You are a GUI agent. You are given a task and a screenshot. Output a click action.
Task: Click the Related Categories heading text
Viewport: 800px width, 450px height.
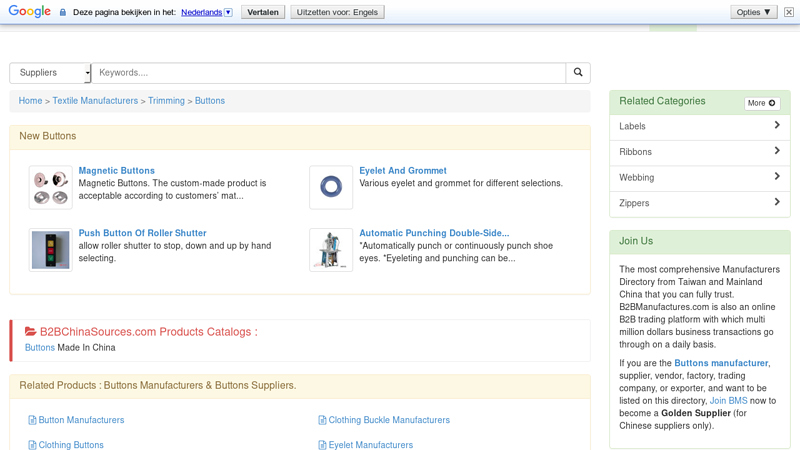click(x=662, y=101)
